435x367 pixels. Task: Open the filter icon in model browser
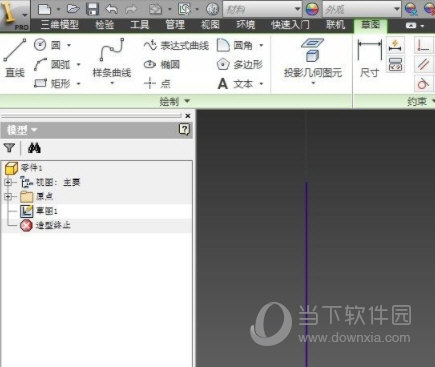pyautogui.click(x=9, y=148)
